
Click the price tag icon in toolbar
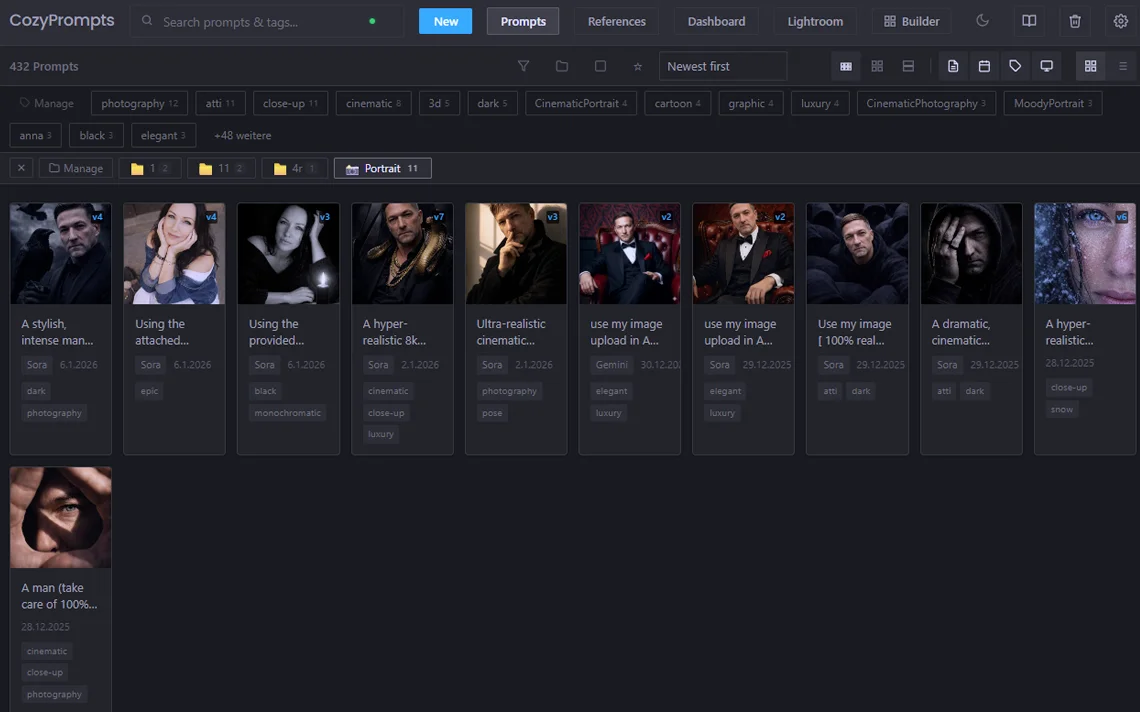pos(1015,66)
